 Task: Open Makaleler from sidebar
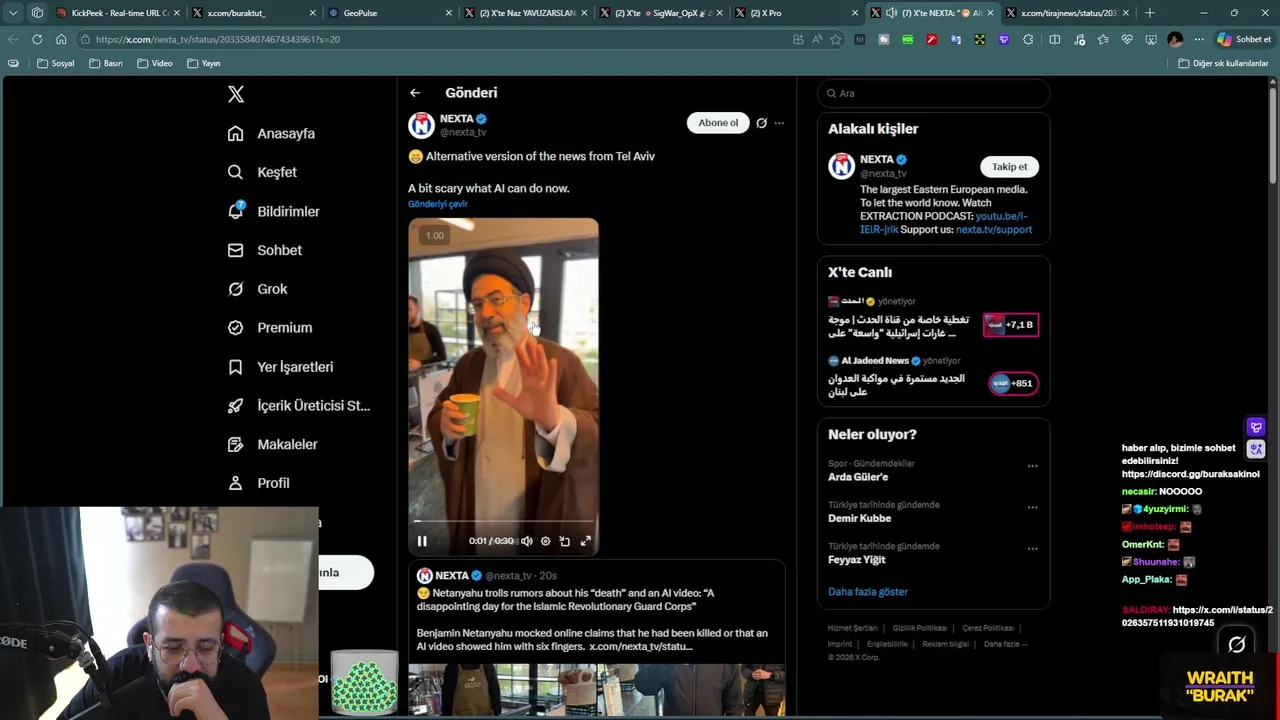[272, 444]
